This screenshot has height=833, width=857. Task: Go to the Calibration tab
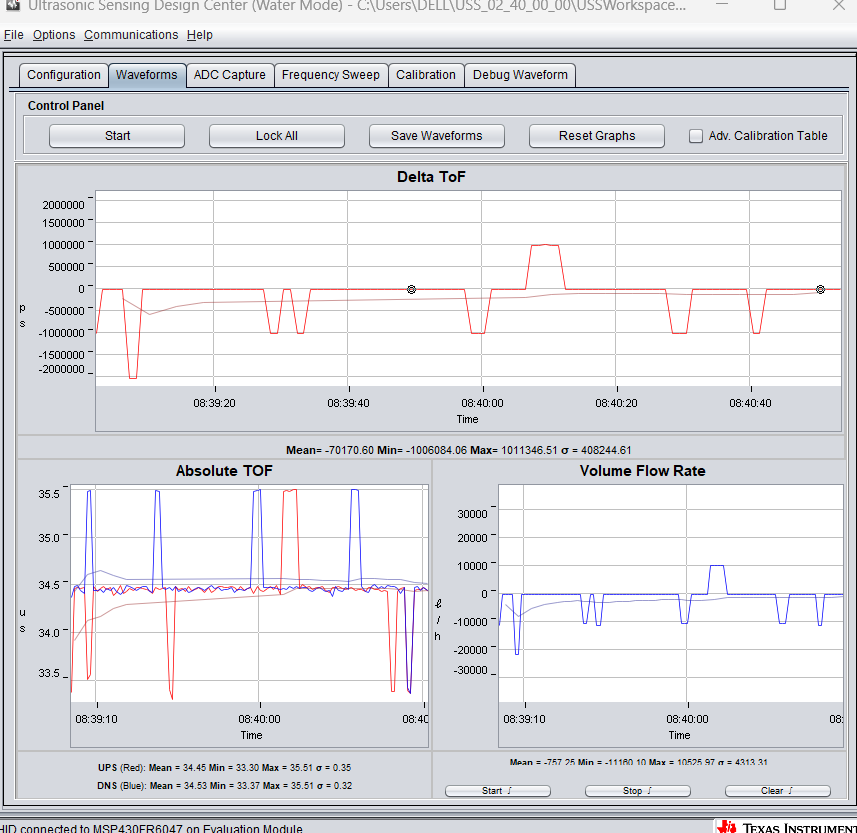click(x=425, y=75)
